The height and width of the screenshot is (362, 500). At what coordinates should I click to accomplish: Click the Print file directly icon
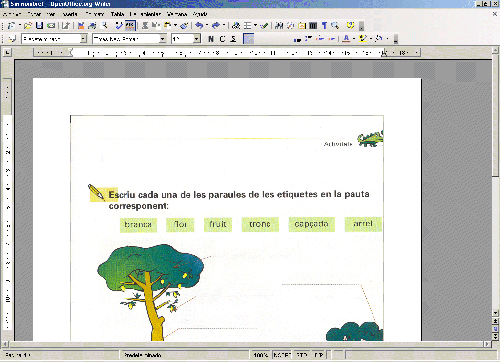(x=92, y=25)
